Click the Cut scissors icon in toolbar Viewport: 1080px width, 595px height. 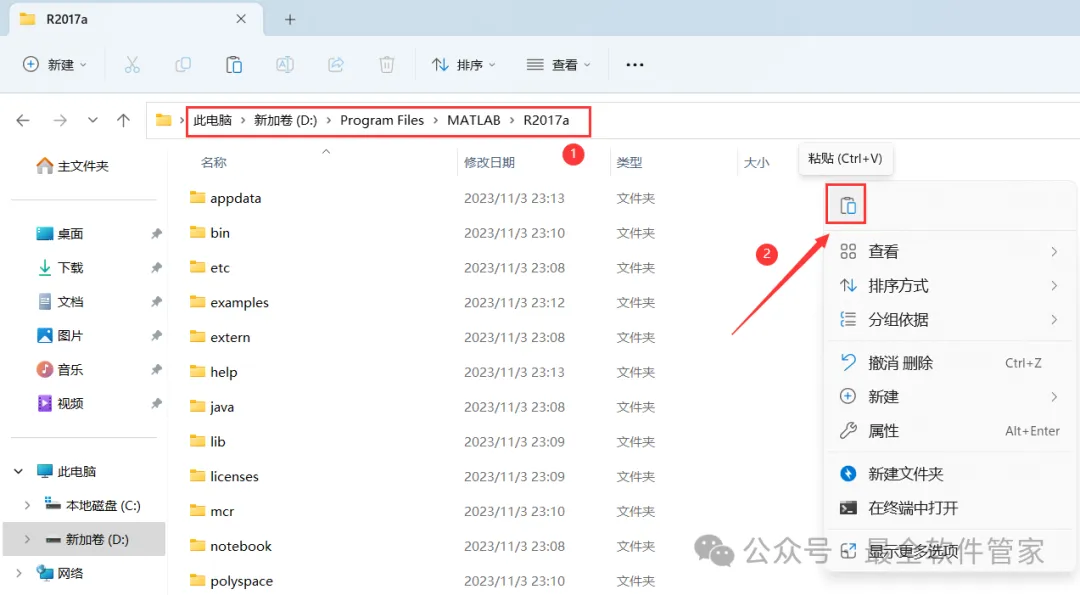pyautogui.click(x=132, y=65)
